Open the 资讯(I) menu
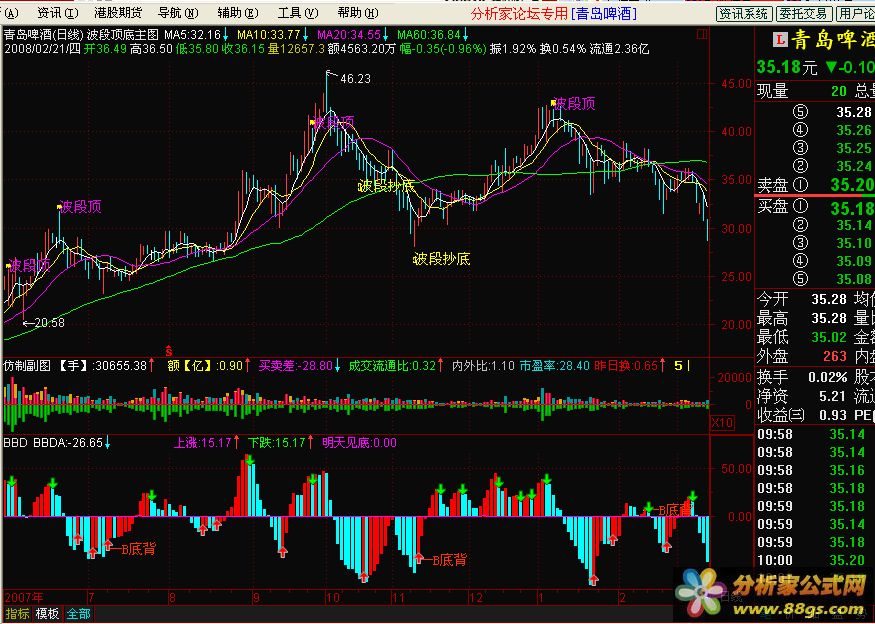The image size is (875, 624). 58,12
